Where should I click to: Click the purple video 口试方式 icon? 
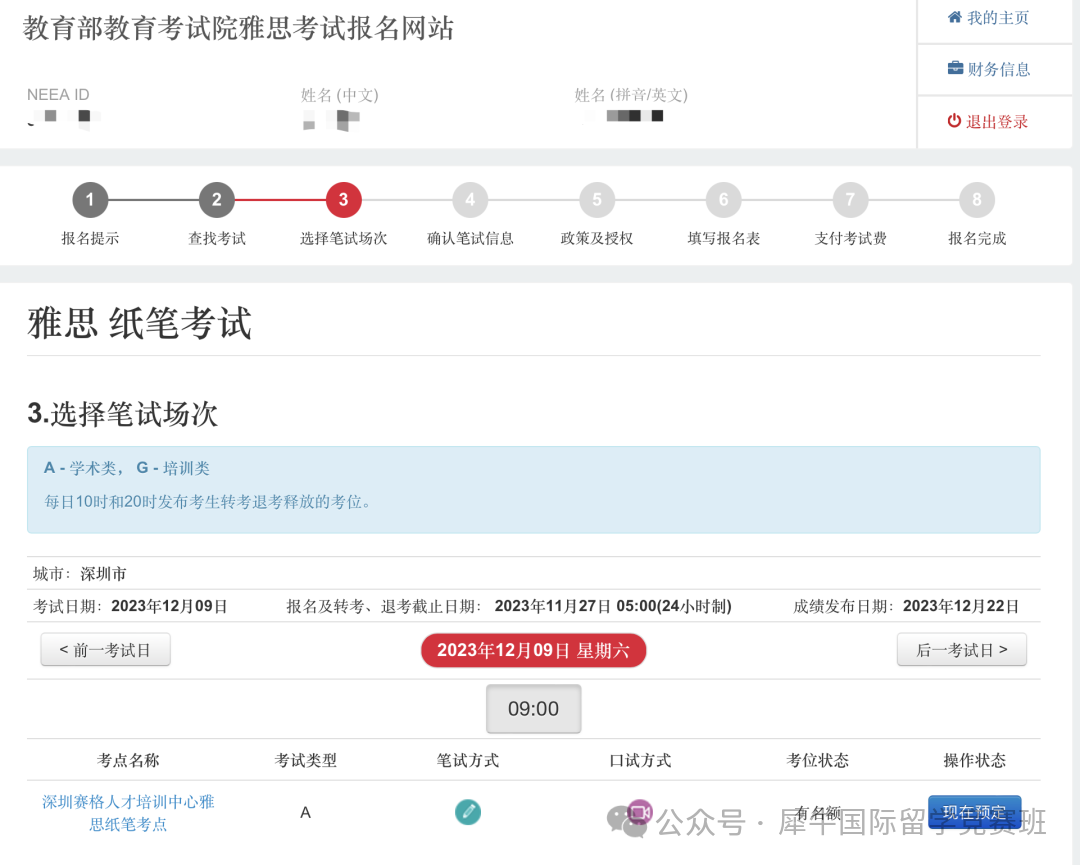[640, 812]
